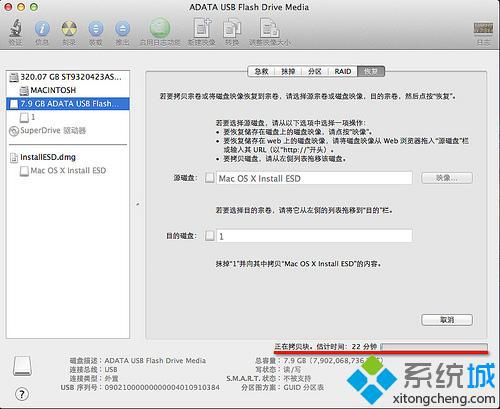Click the capacity value 7.9 GB
This screenshot has height=409, width=500.
tap(295, 361)
